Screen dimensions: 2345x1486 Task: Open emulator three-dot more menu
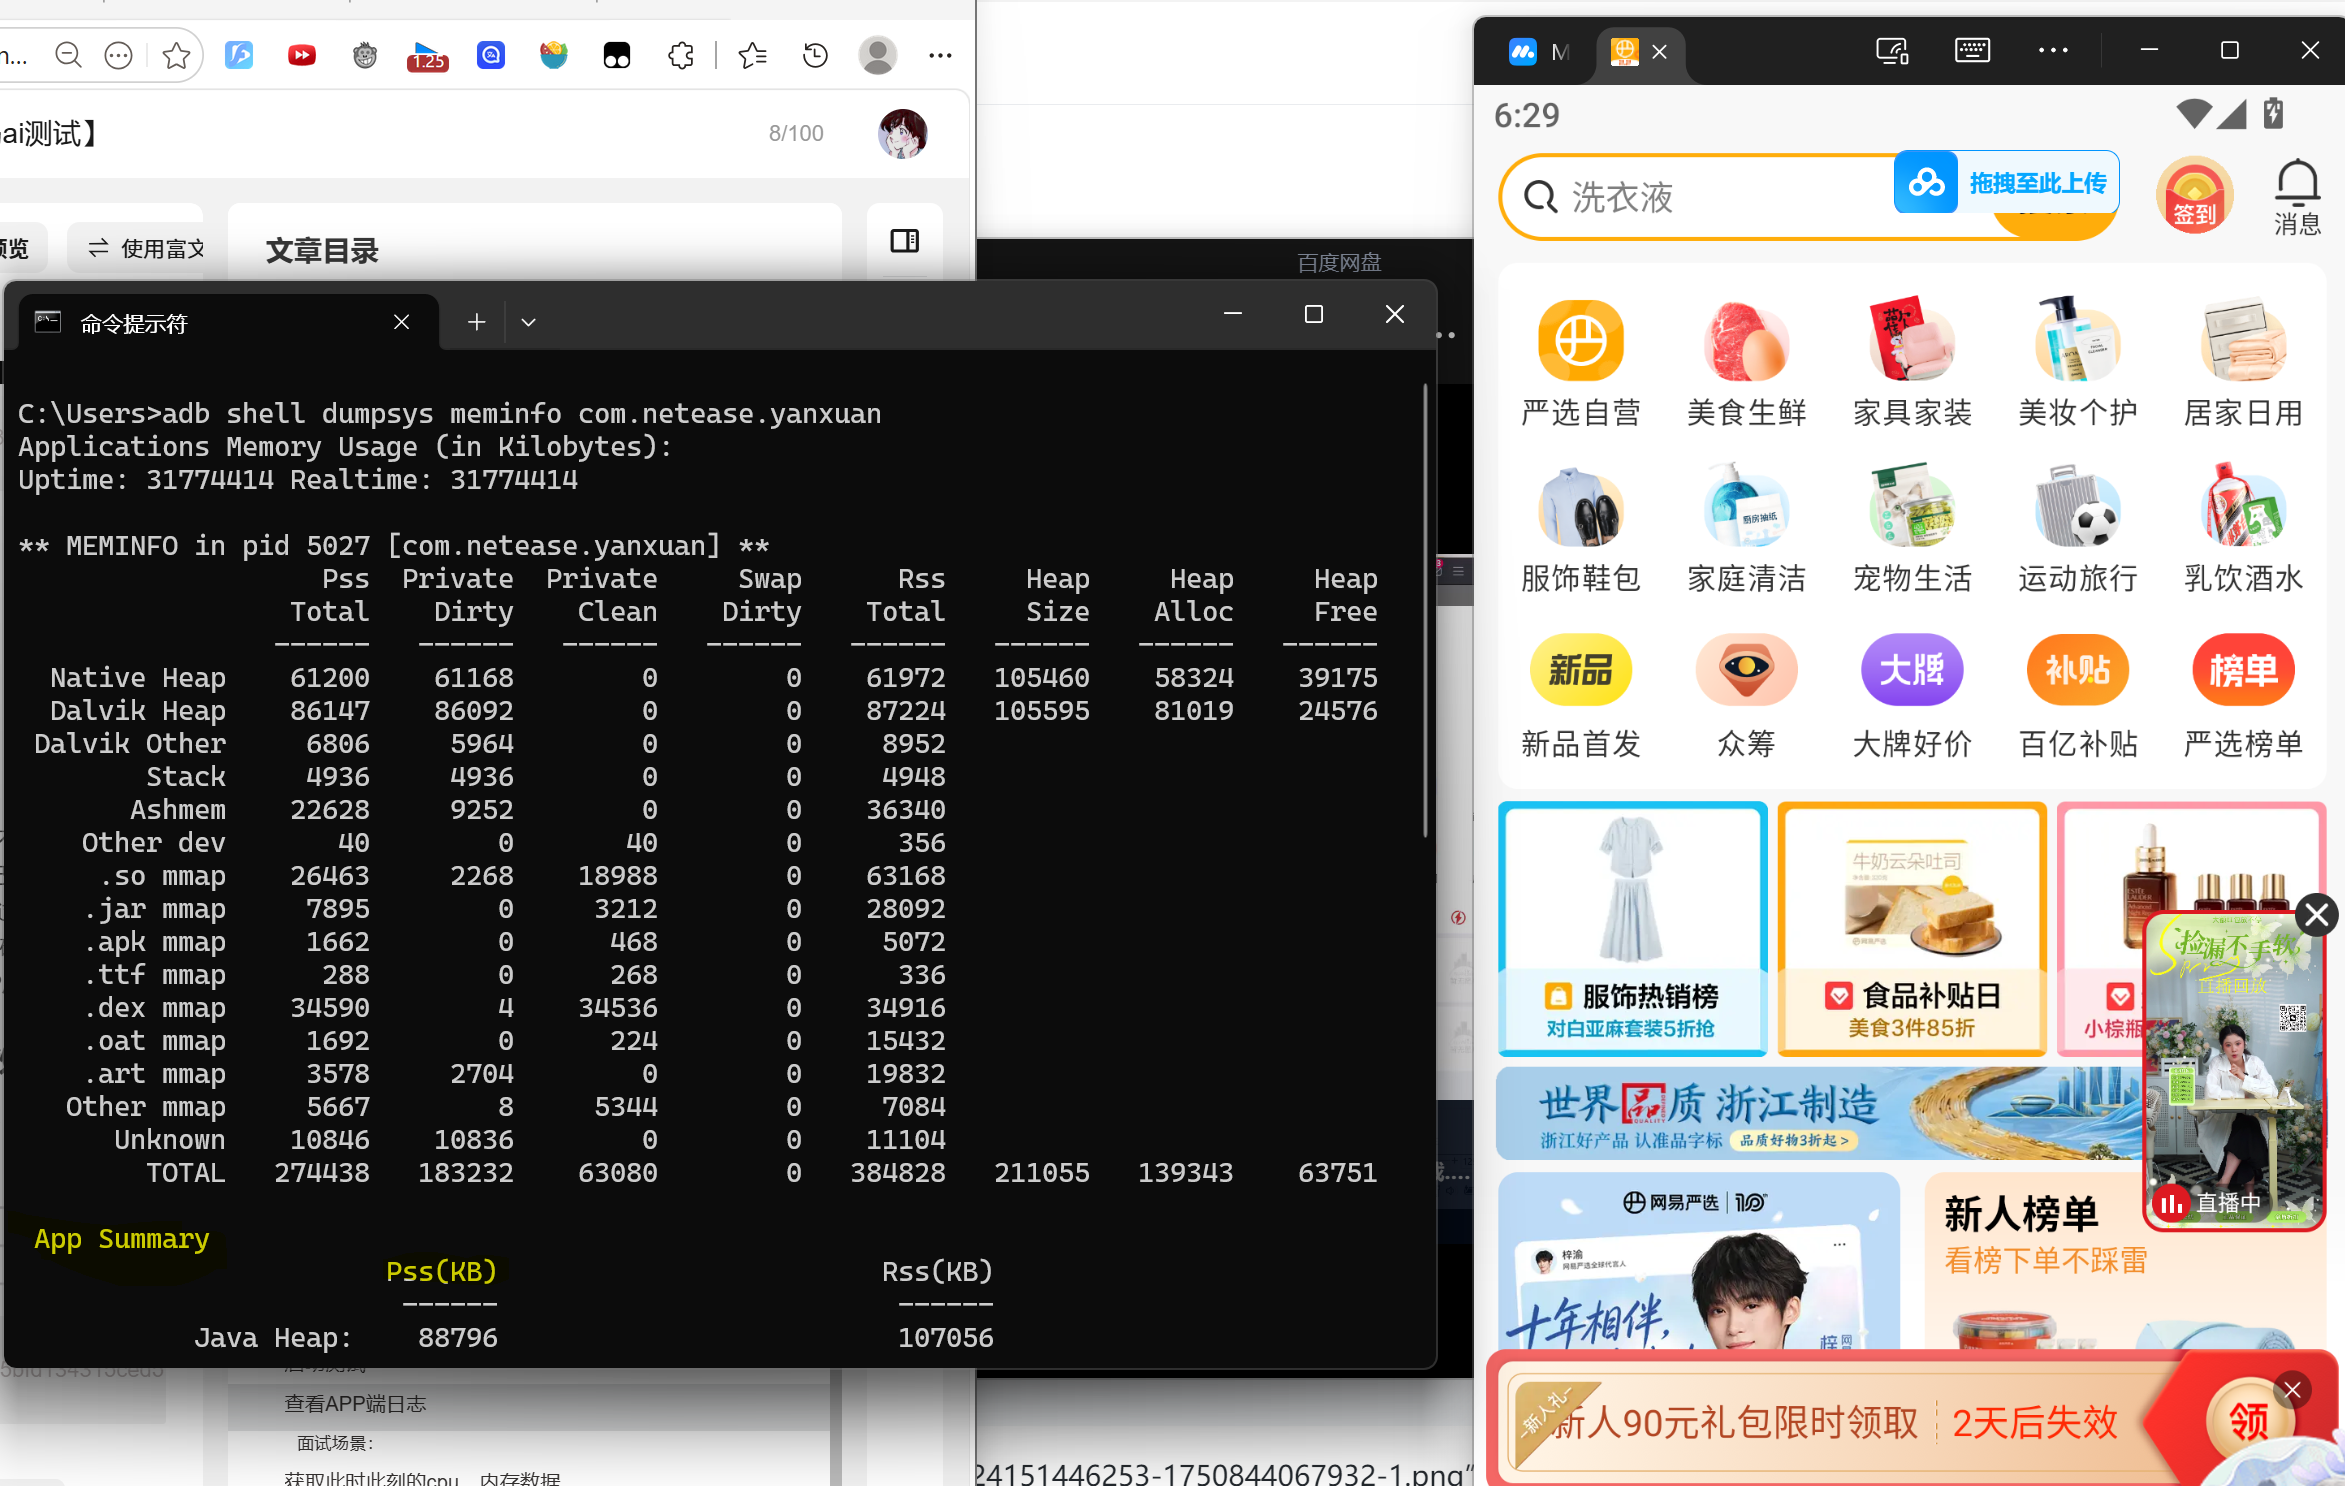2053,50
